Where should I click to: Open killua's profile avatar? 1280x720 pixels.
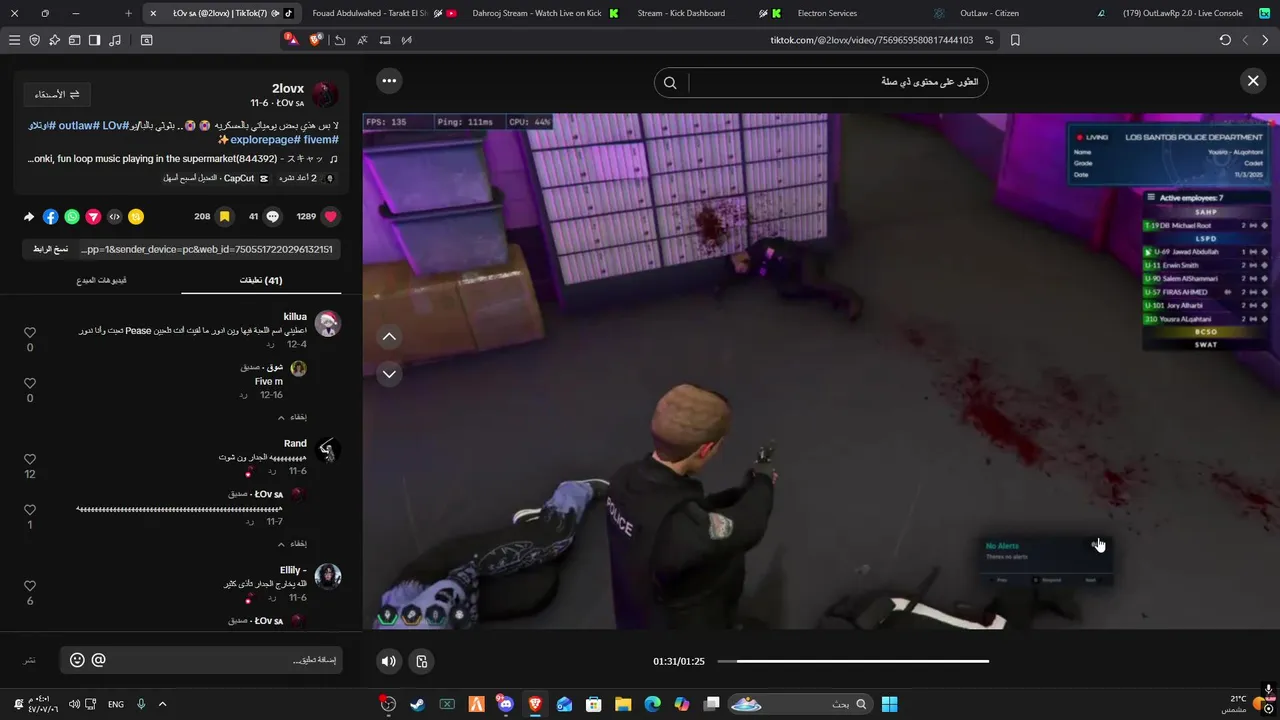(x=328, y=323)
